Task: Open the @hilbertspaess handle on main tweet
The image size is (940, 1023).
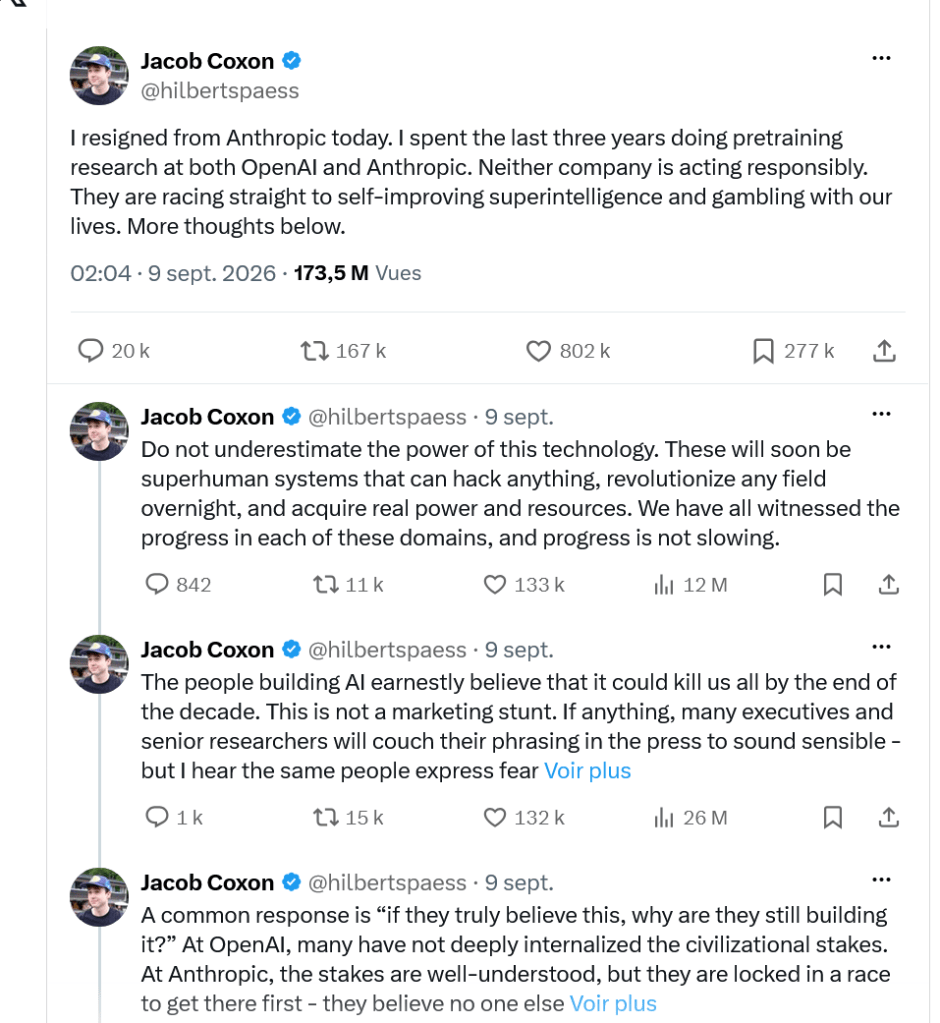Action: tap(220, 91)
